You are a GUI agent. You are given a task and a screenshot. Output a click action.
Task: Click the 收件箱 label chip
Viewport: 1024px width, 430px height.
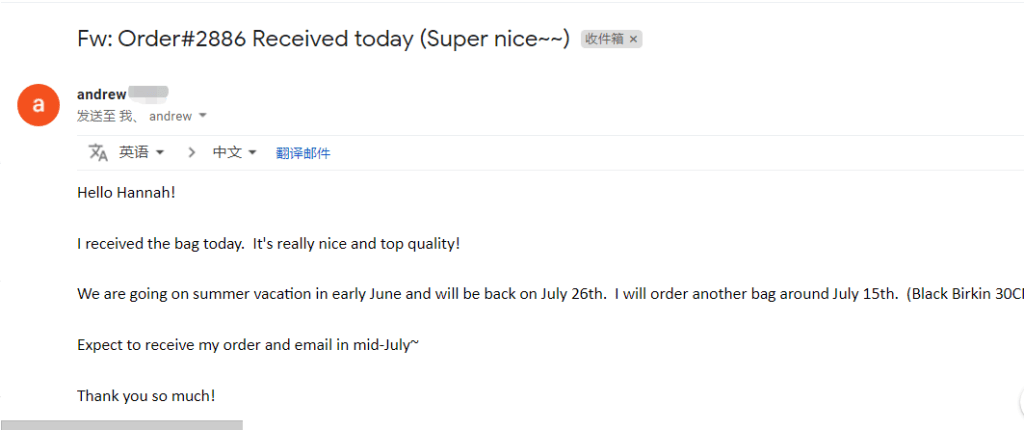(605, 39)
